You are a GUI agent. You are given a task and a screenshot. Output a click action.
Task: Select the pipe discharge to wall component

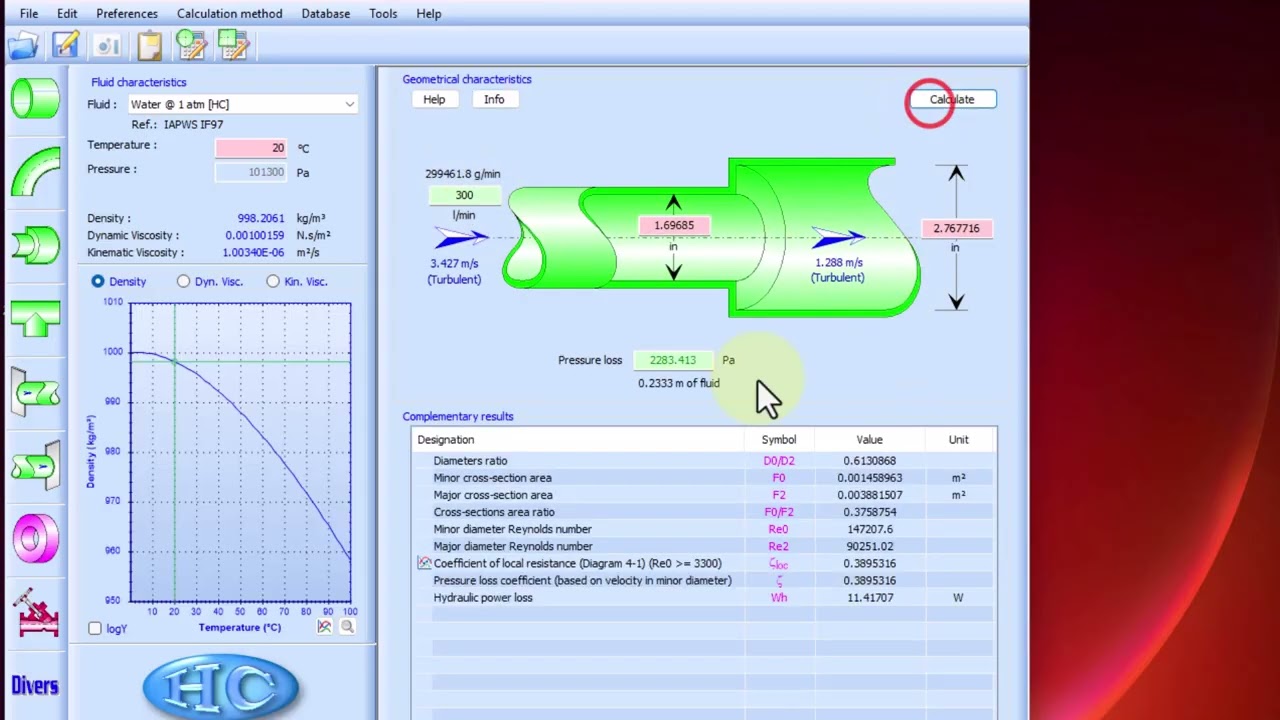coord(36,466)
